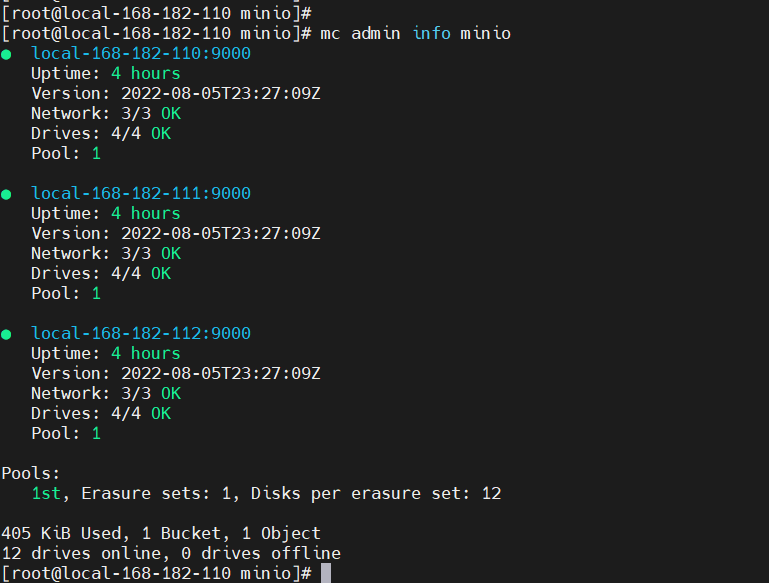Click the Drives '4/4 OK' of first node
This screenshot has width=769, height=583.
[141, 133]
